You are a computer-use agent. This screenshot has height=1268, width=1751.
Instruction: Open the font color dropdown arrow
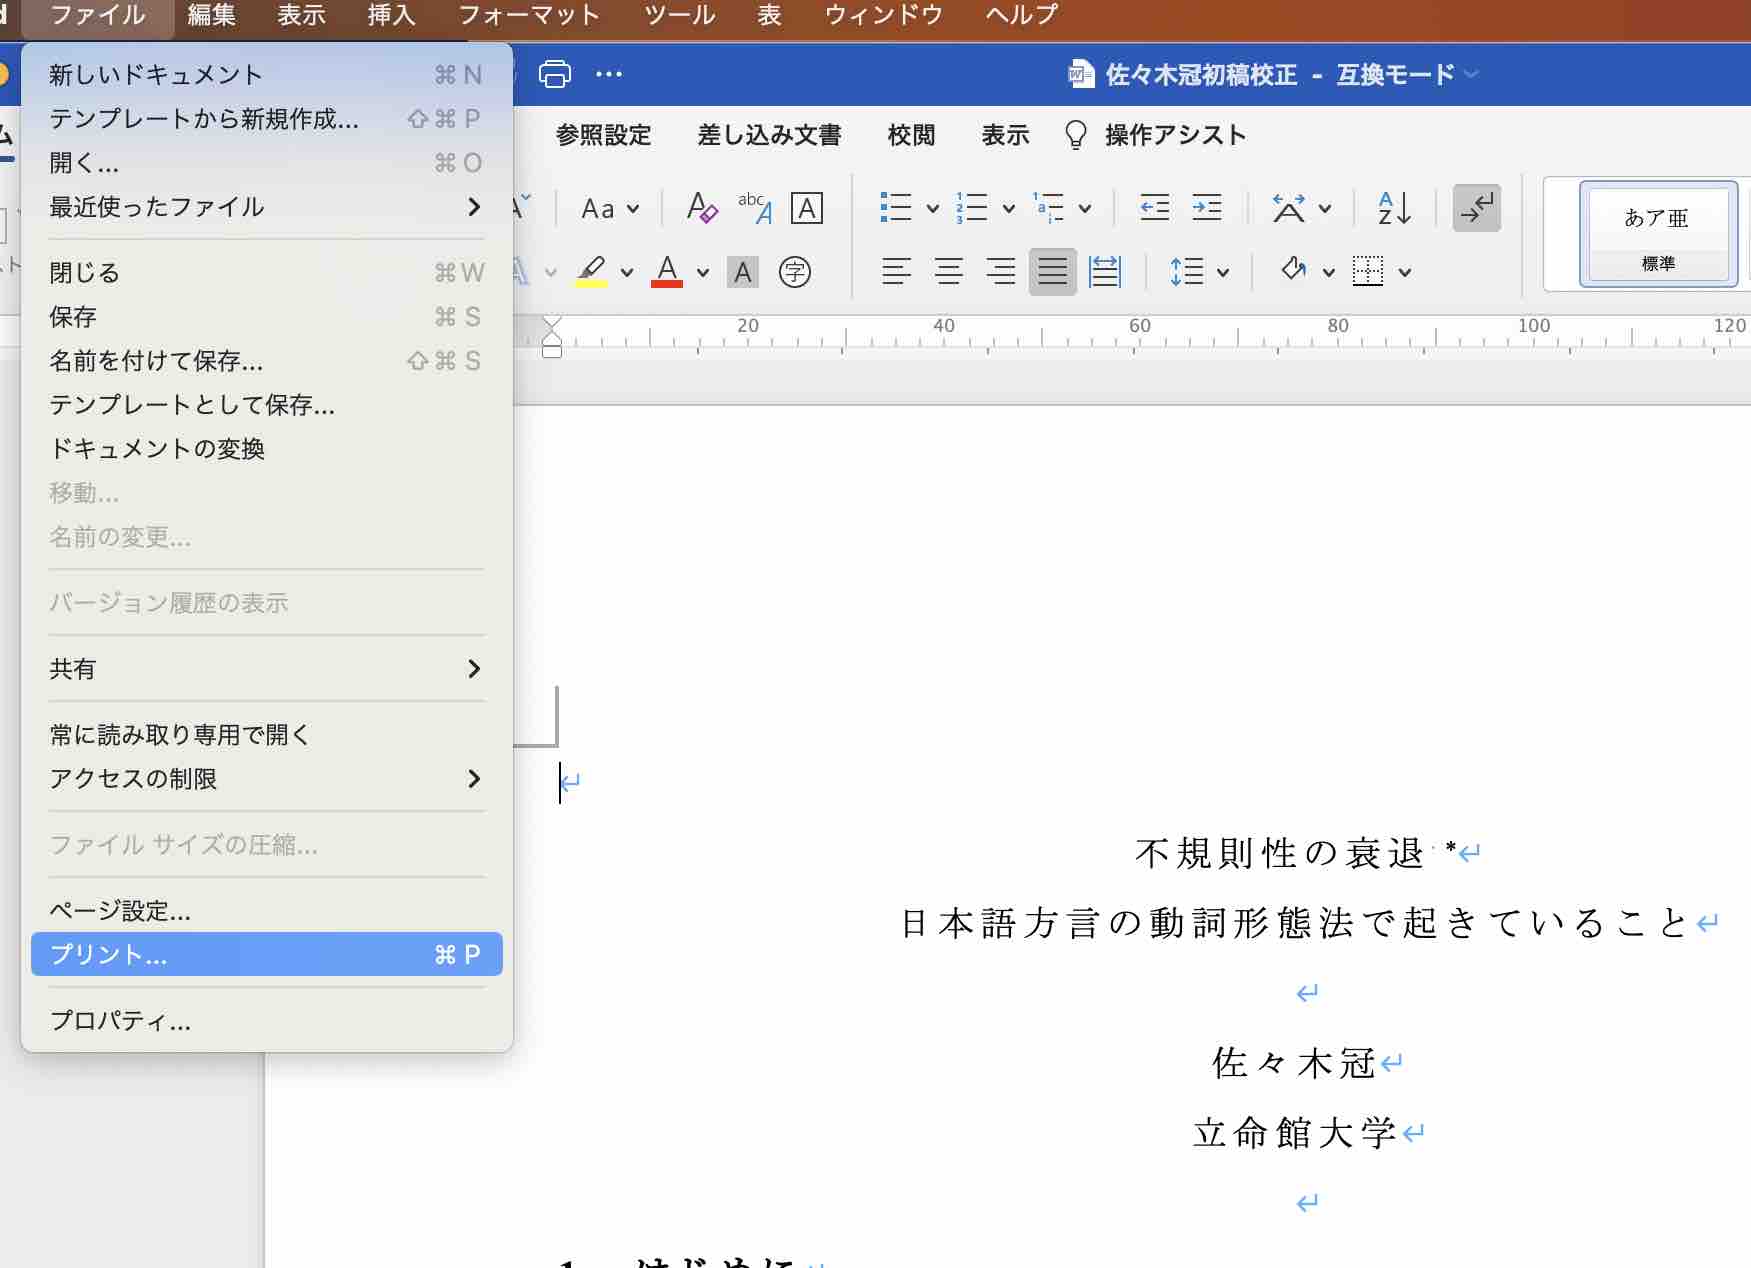tap(703, 272)
